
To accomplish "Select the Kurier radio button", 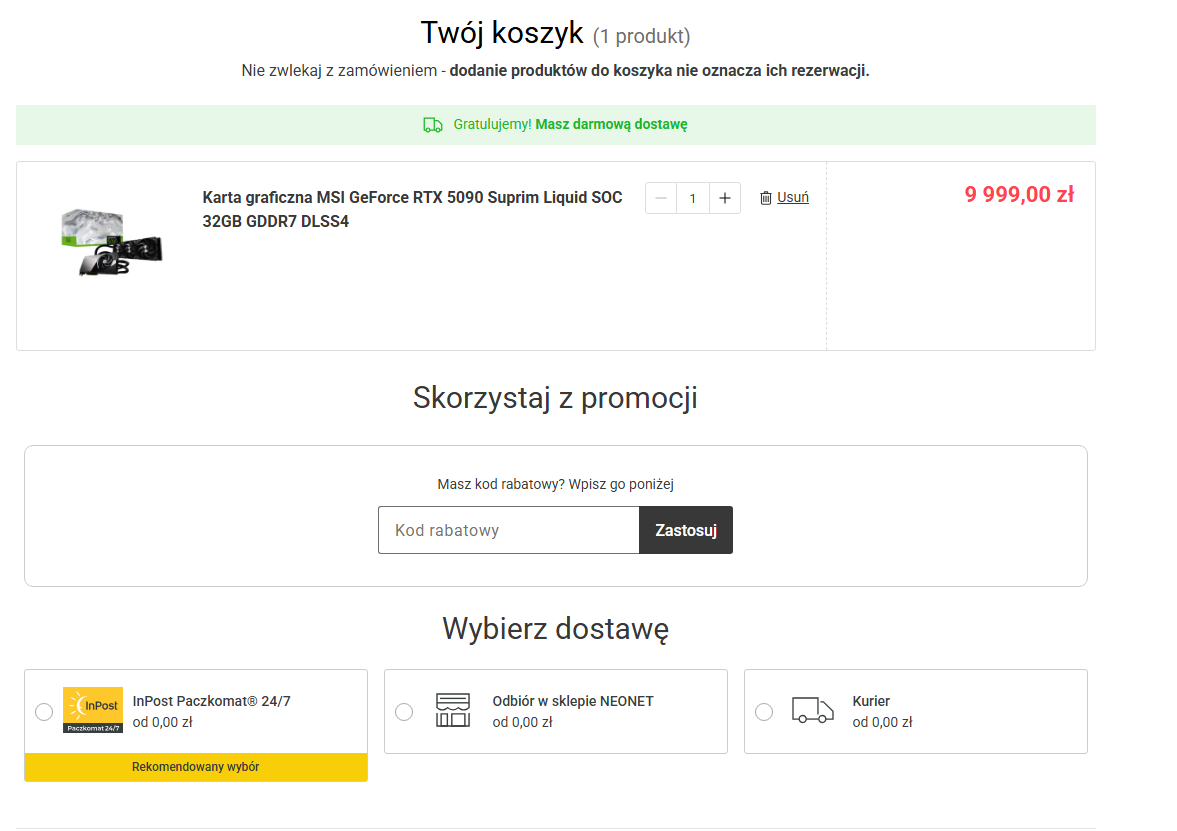I will (x=764, y=712).
